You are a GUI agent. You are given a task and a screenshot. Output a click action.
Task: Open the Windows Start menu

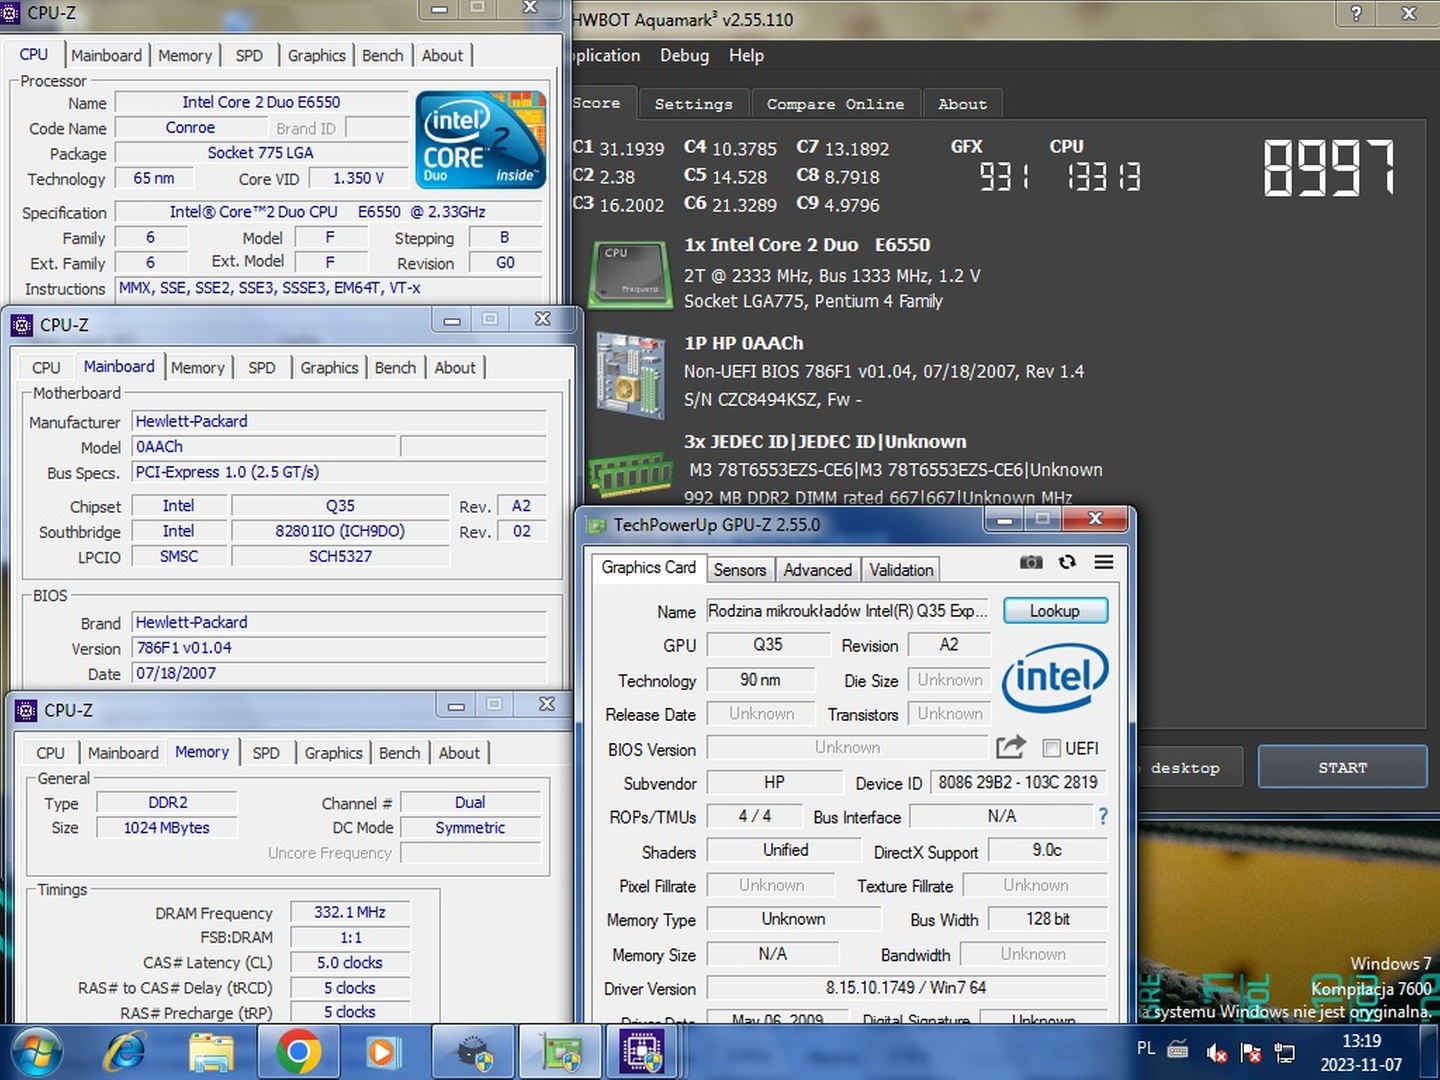point(37,1052)
